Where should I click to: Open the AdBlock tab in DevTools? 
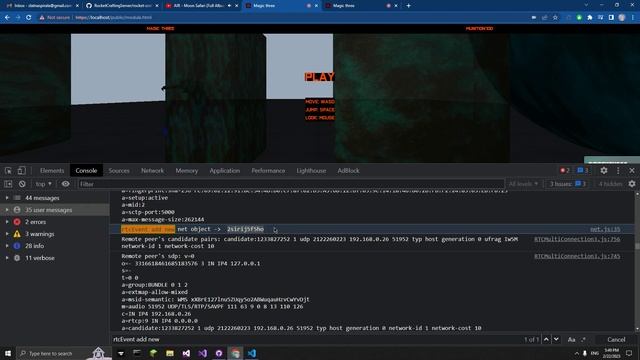click(x=348, y=171)
